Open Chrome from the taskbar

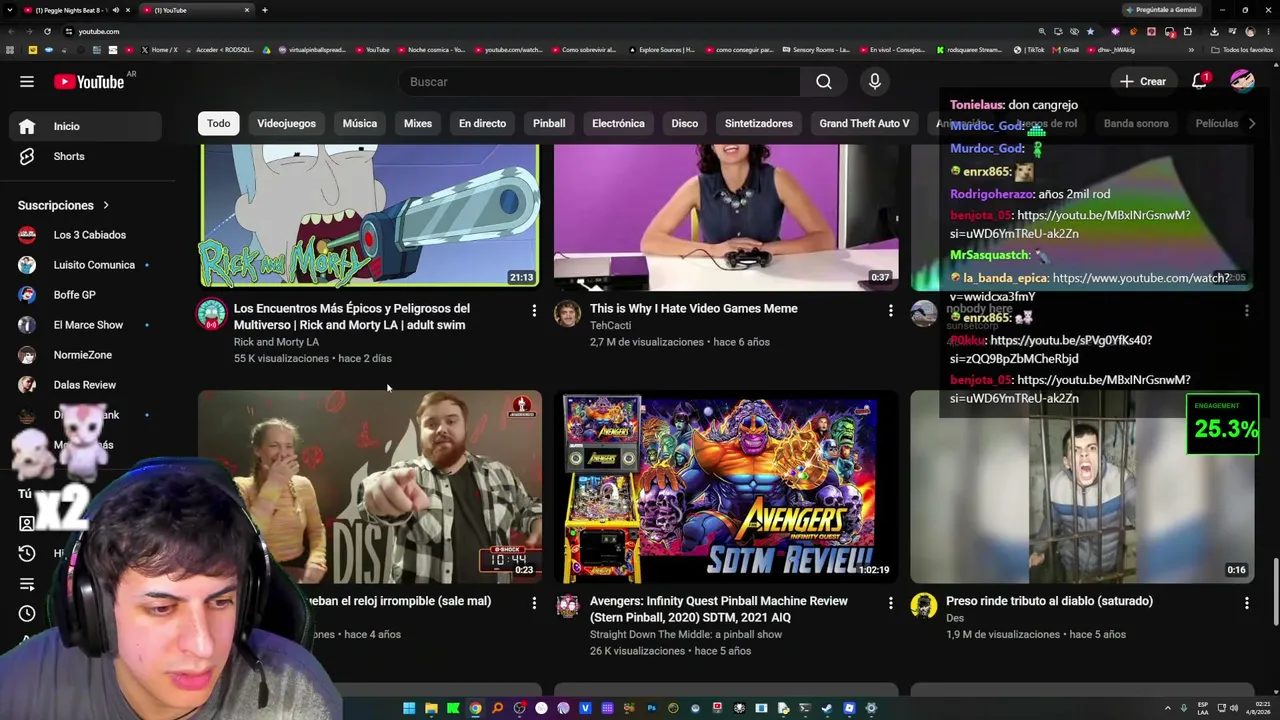pyautogui.click(x=475, y=708)
